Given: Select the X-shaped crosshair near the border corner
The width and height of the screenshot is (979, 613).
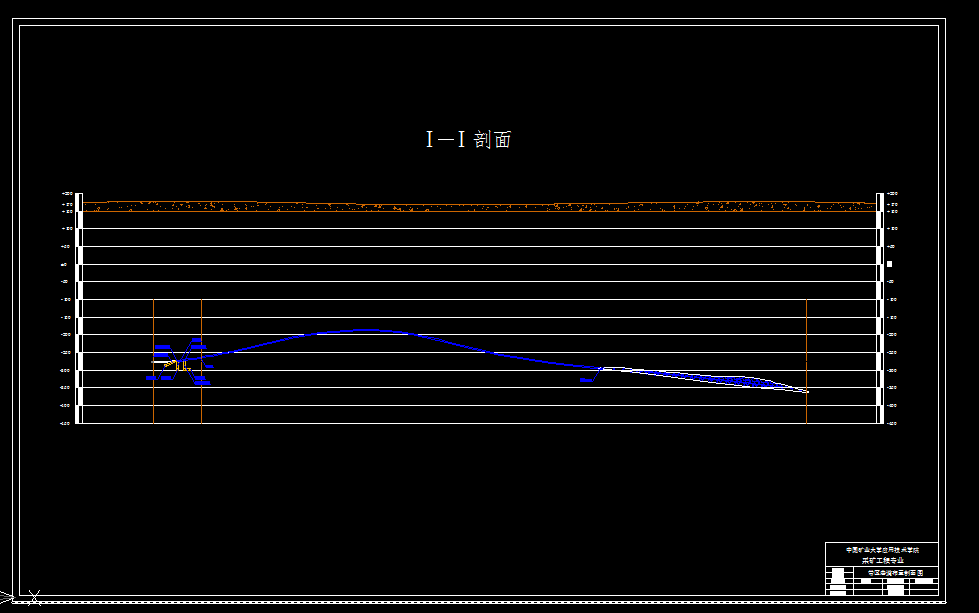Looking at the screenshot, I should (34, 597).
